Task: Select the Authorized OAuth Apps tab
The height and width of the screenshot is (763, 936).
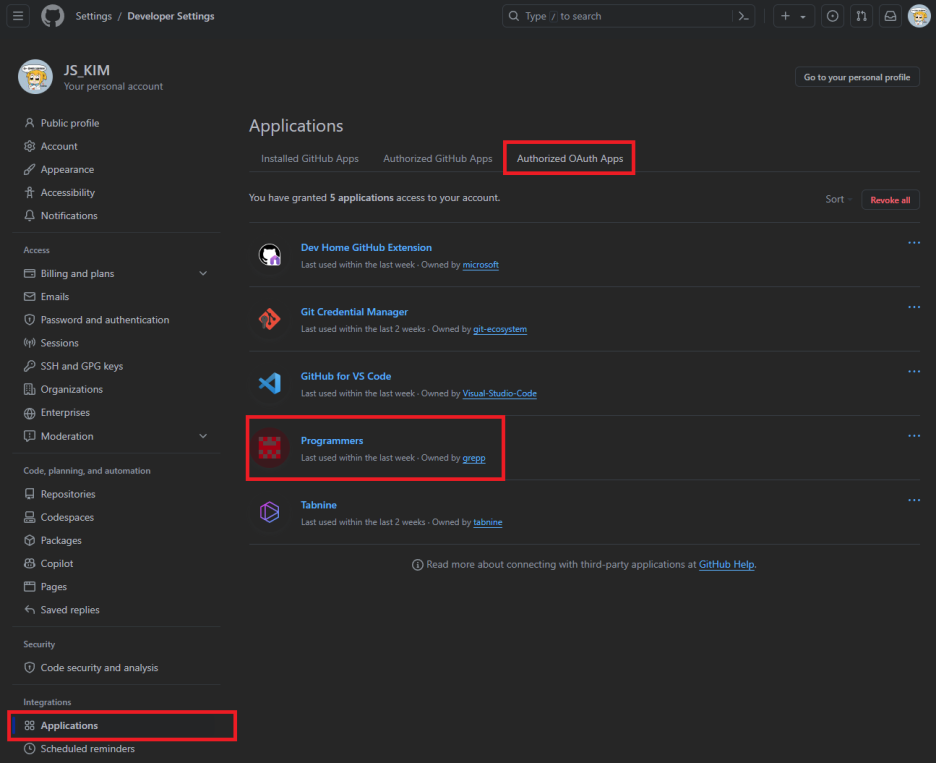Action: tap(570, 159)
